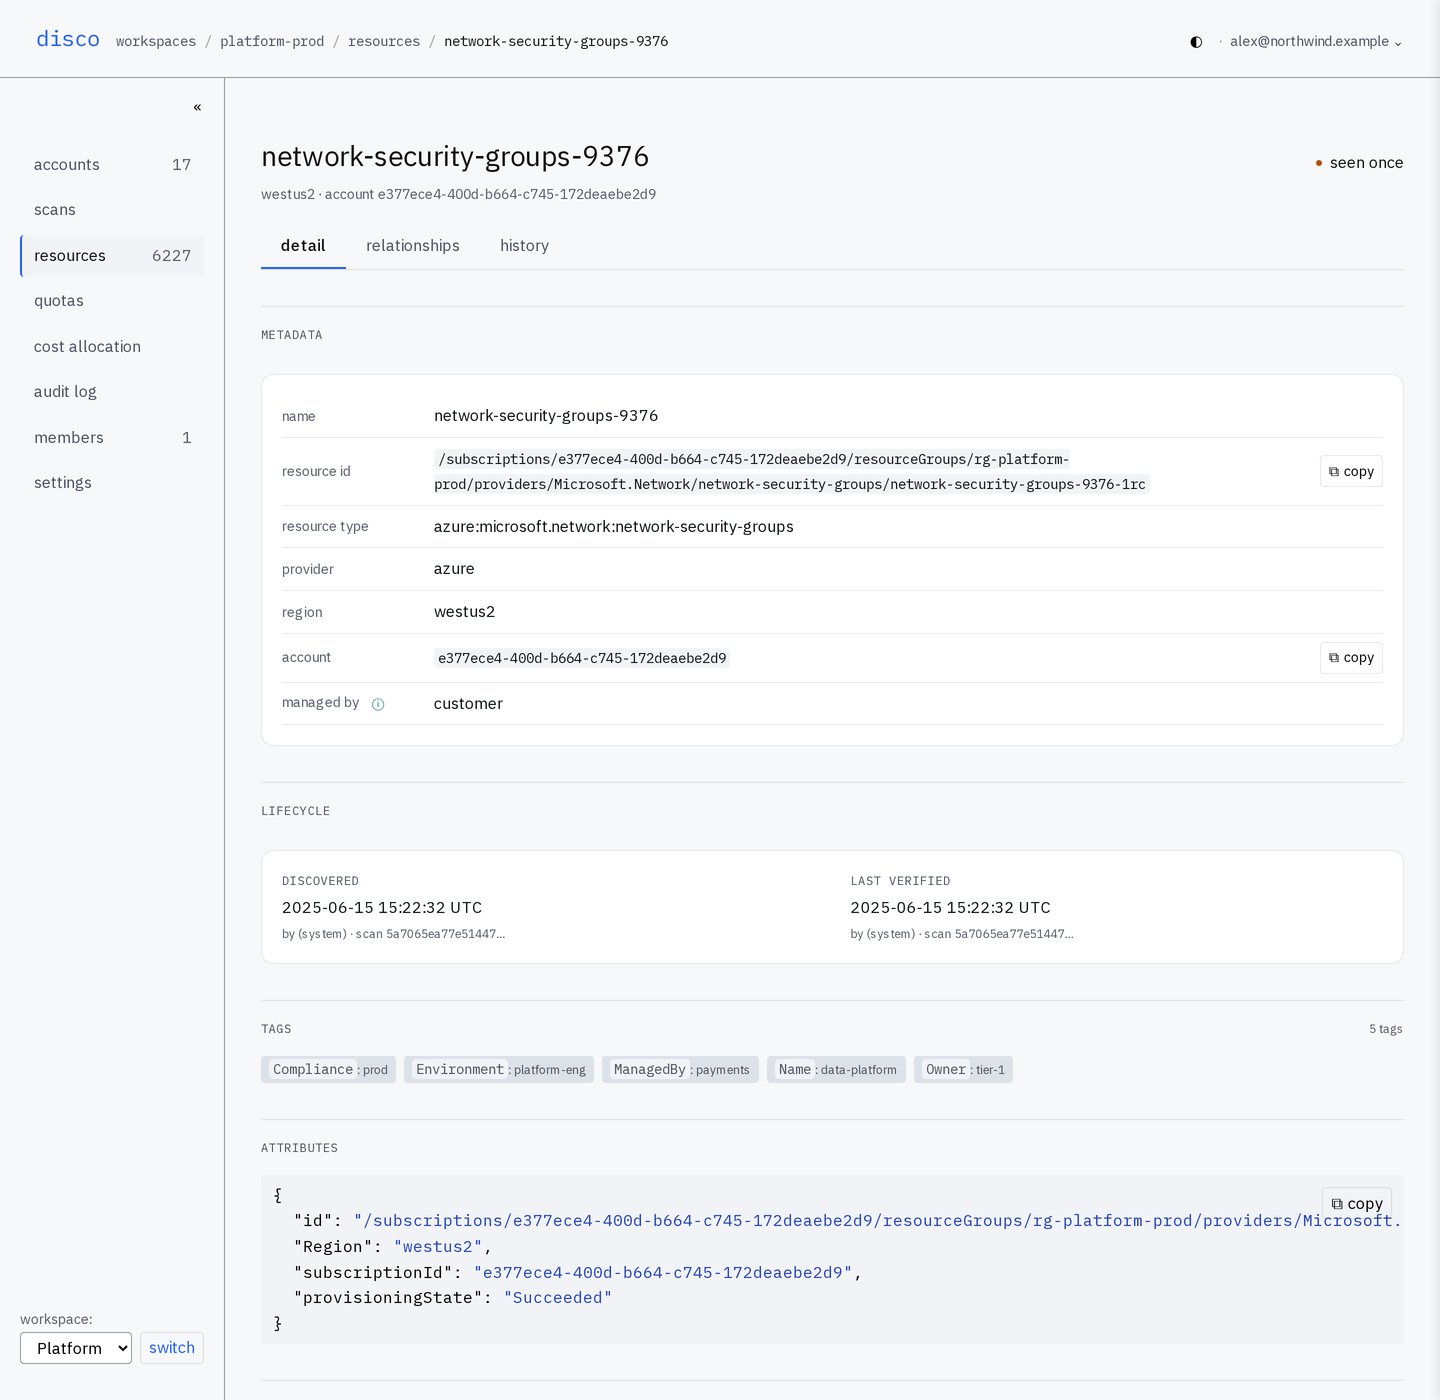Click the 5 tags count label
The height and width of the screenshot is (1400, 1440).
[1386, 1029]
